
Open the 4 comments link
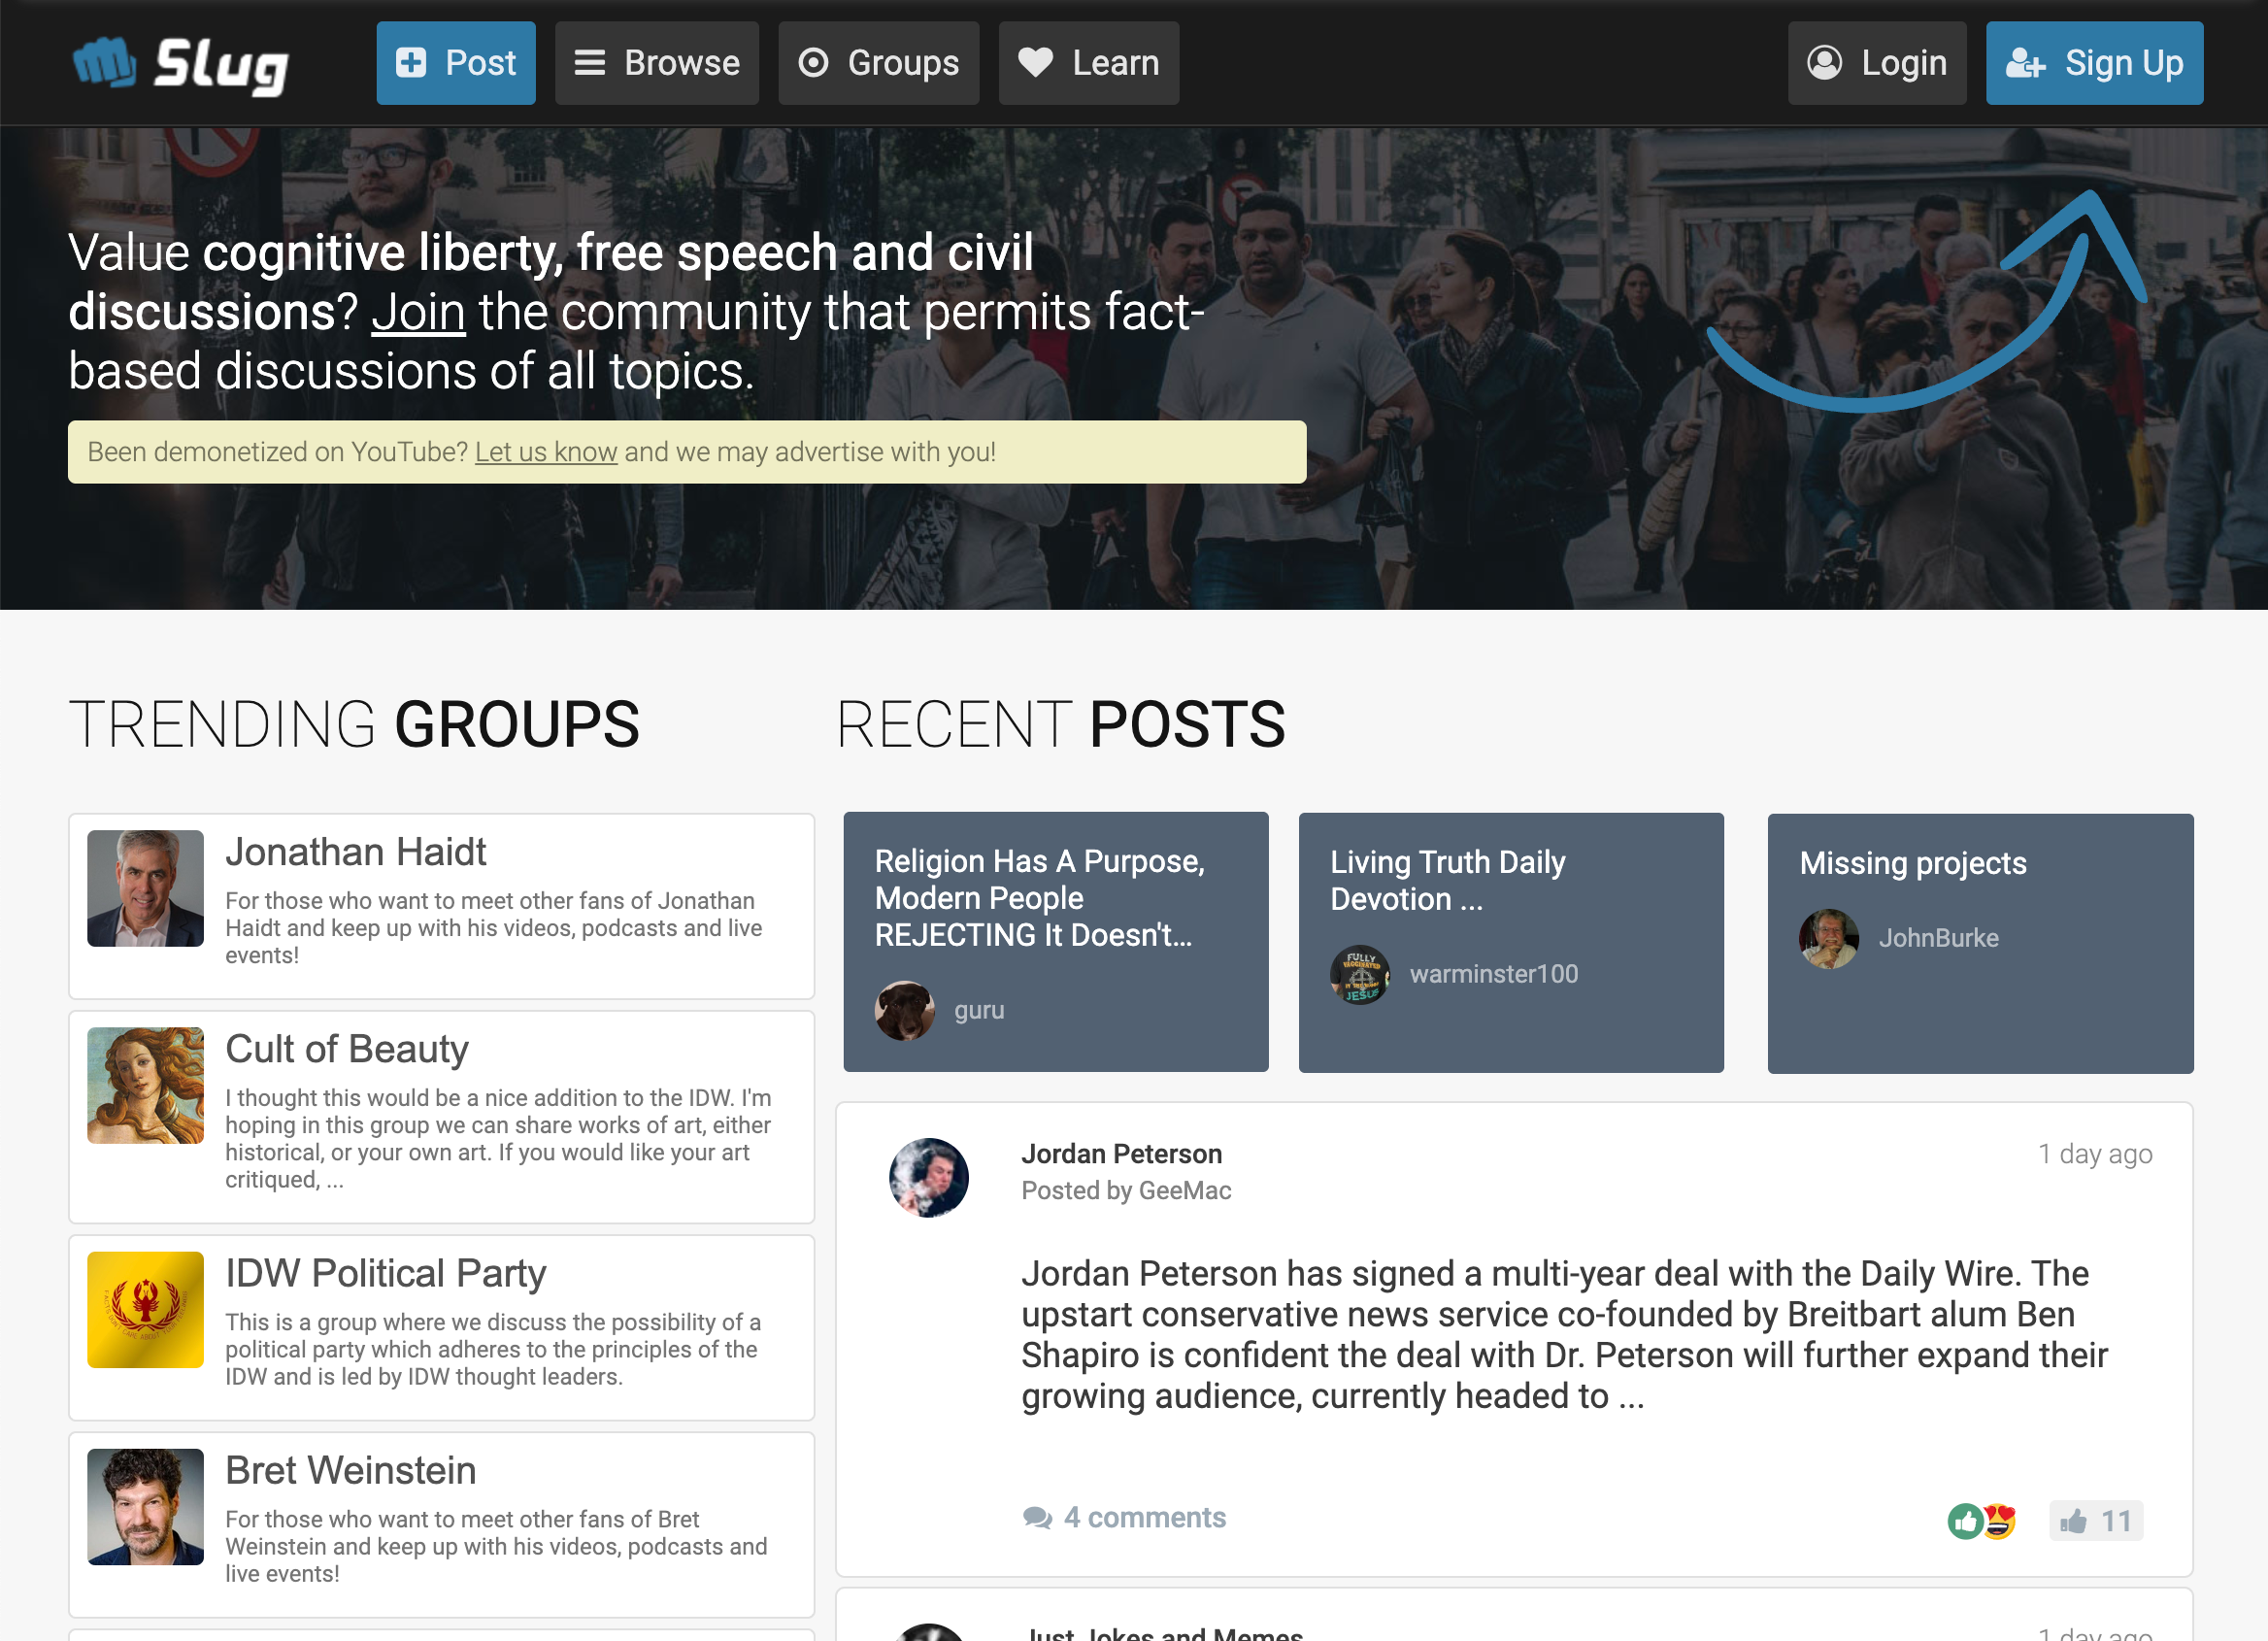tap(1124, 1517)
